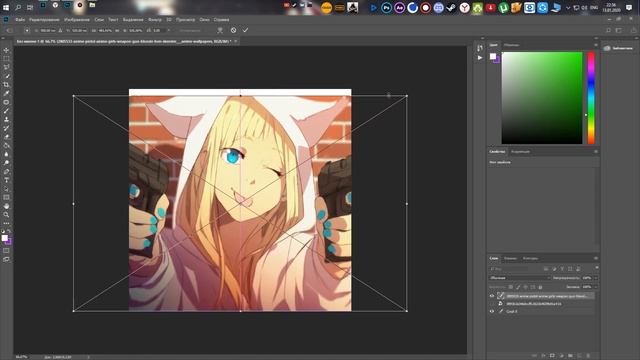This screenshot has height=360, width=640.
Task: Click the Libraries panel button
Action: 619,48
